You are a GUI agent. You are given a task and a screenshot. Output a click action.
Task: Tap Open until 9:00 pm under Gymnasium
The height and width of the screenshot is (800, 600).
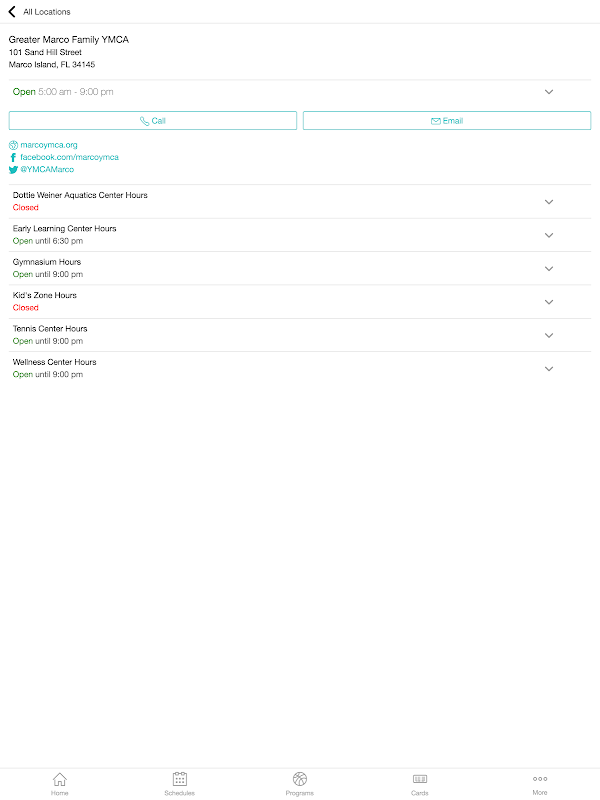tap(48, 274)
